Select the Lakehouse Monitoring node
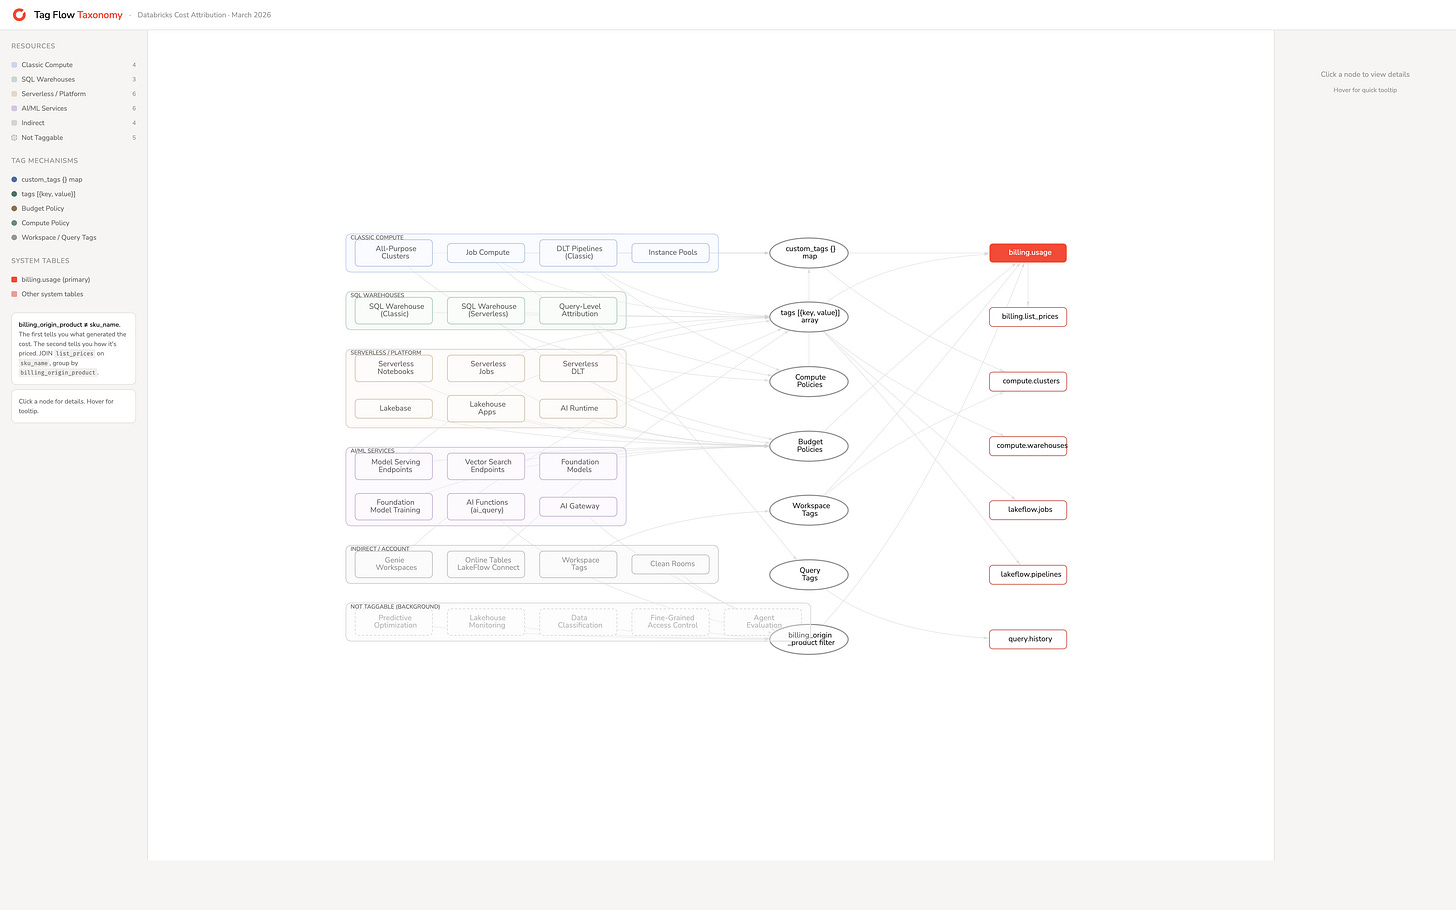Screen dimensions: 1456x910 point(486,622)
